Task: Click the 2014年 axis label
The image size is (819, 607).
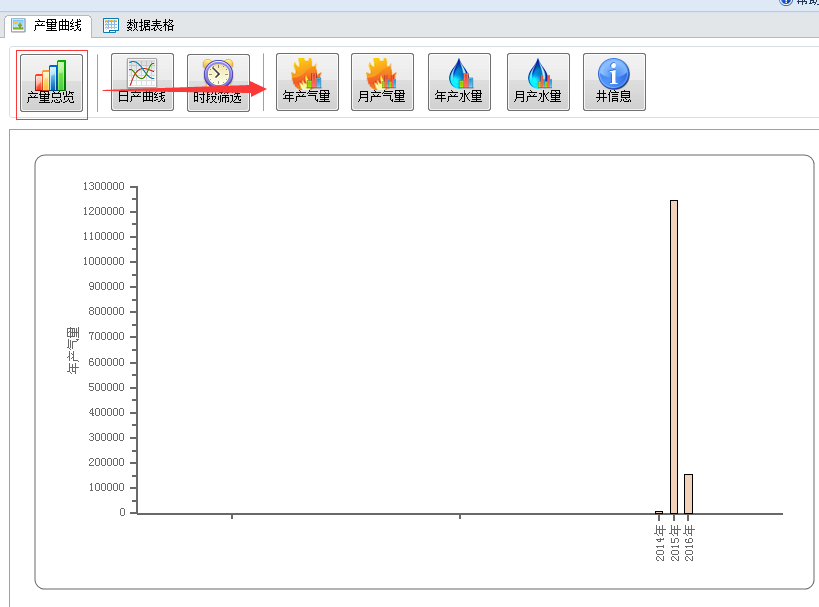Action: [660, 543]
